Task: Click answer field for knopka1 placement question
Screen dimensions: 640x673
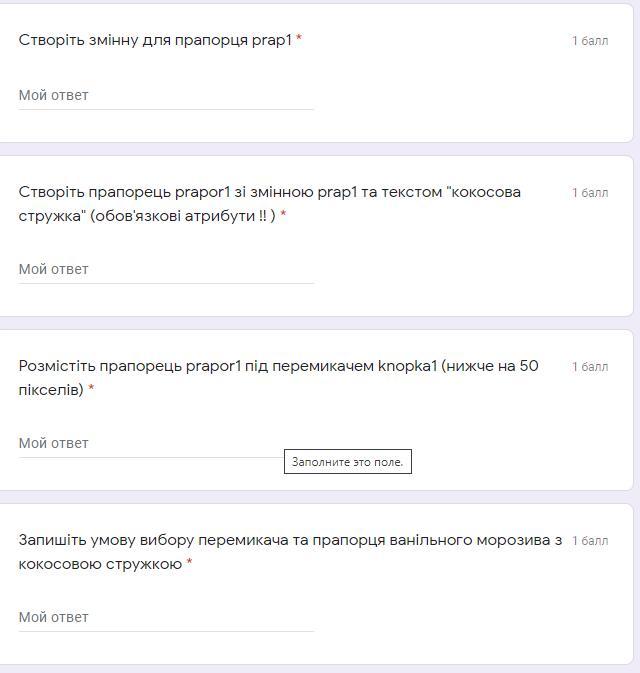Action: pos(166,443)
